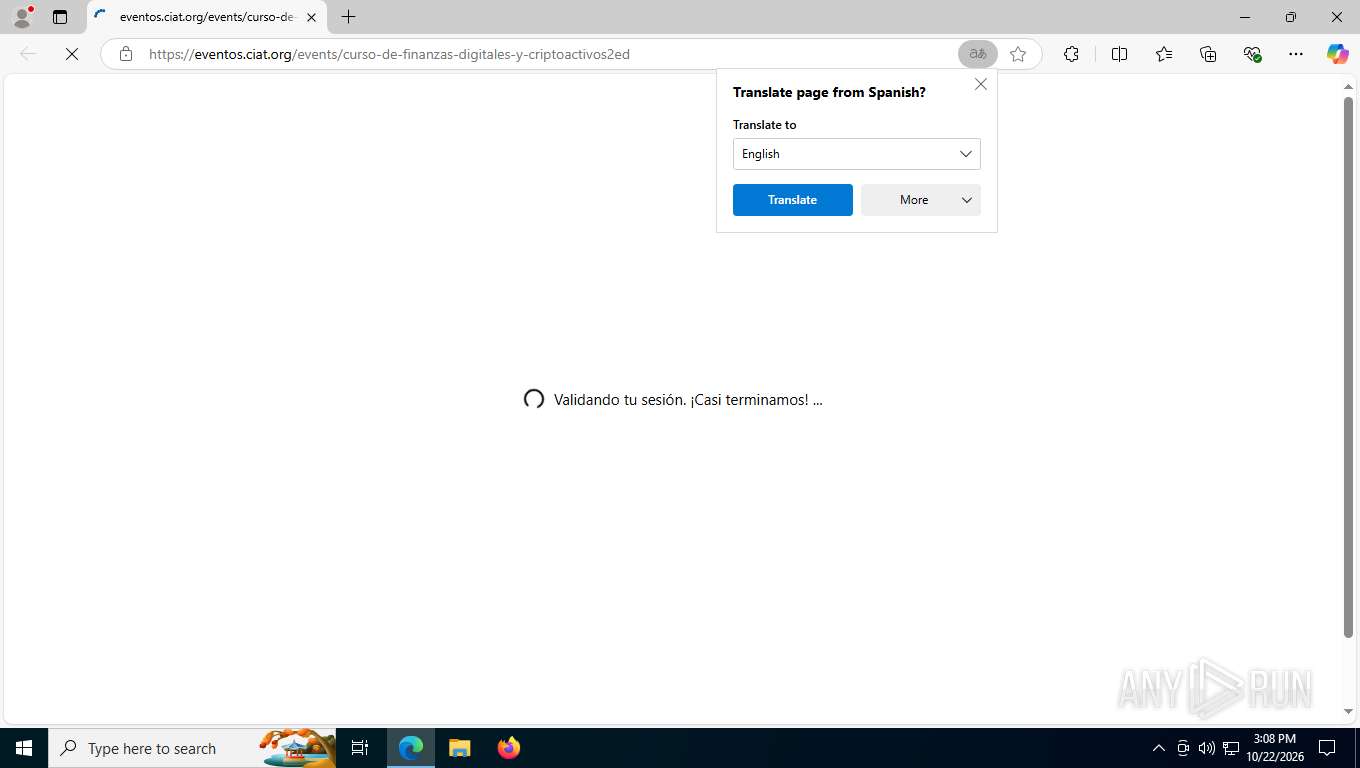Open Split screen view
The image size is (1360, 768).
[x=1119, y=54]
